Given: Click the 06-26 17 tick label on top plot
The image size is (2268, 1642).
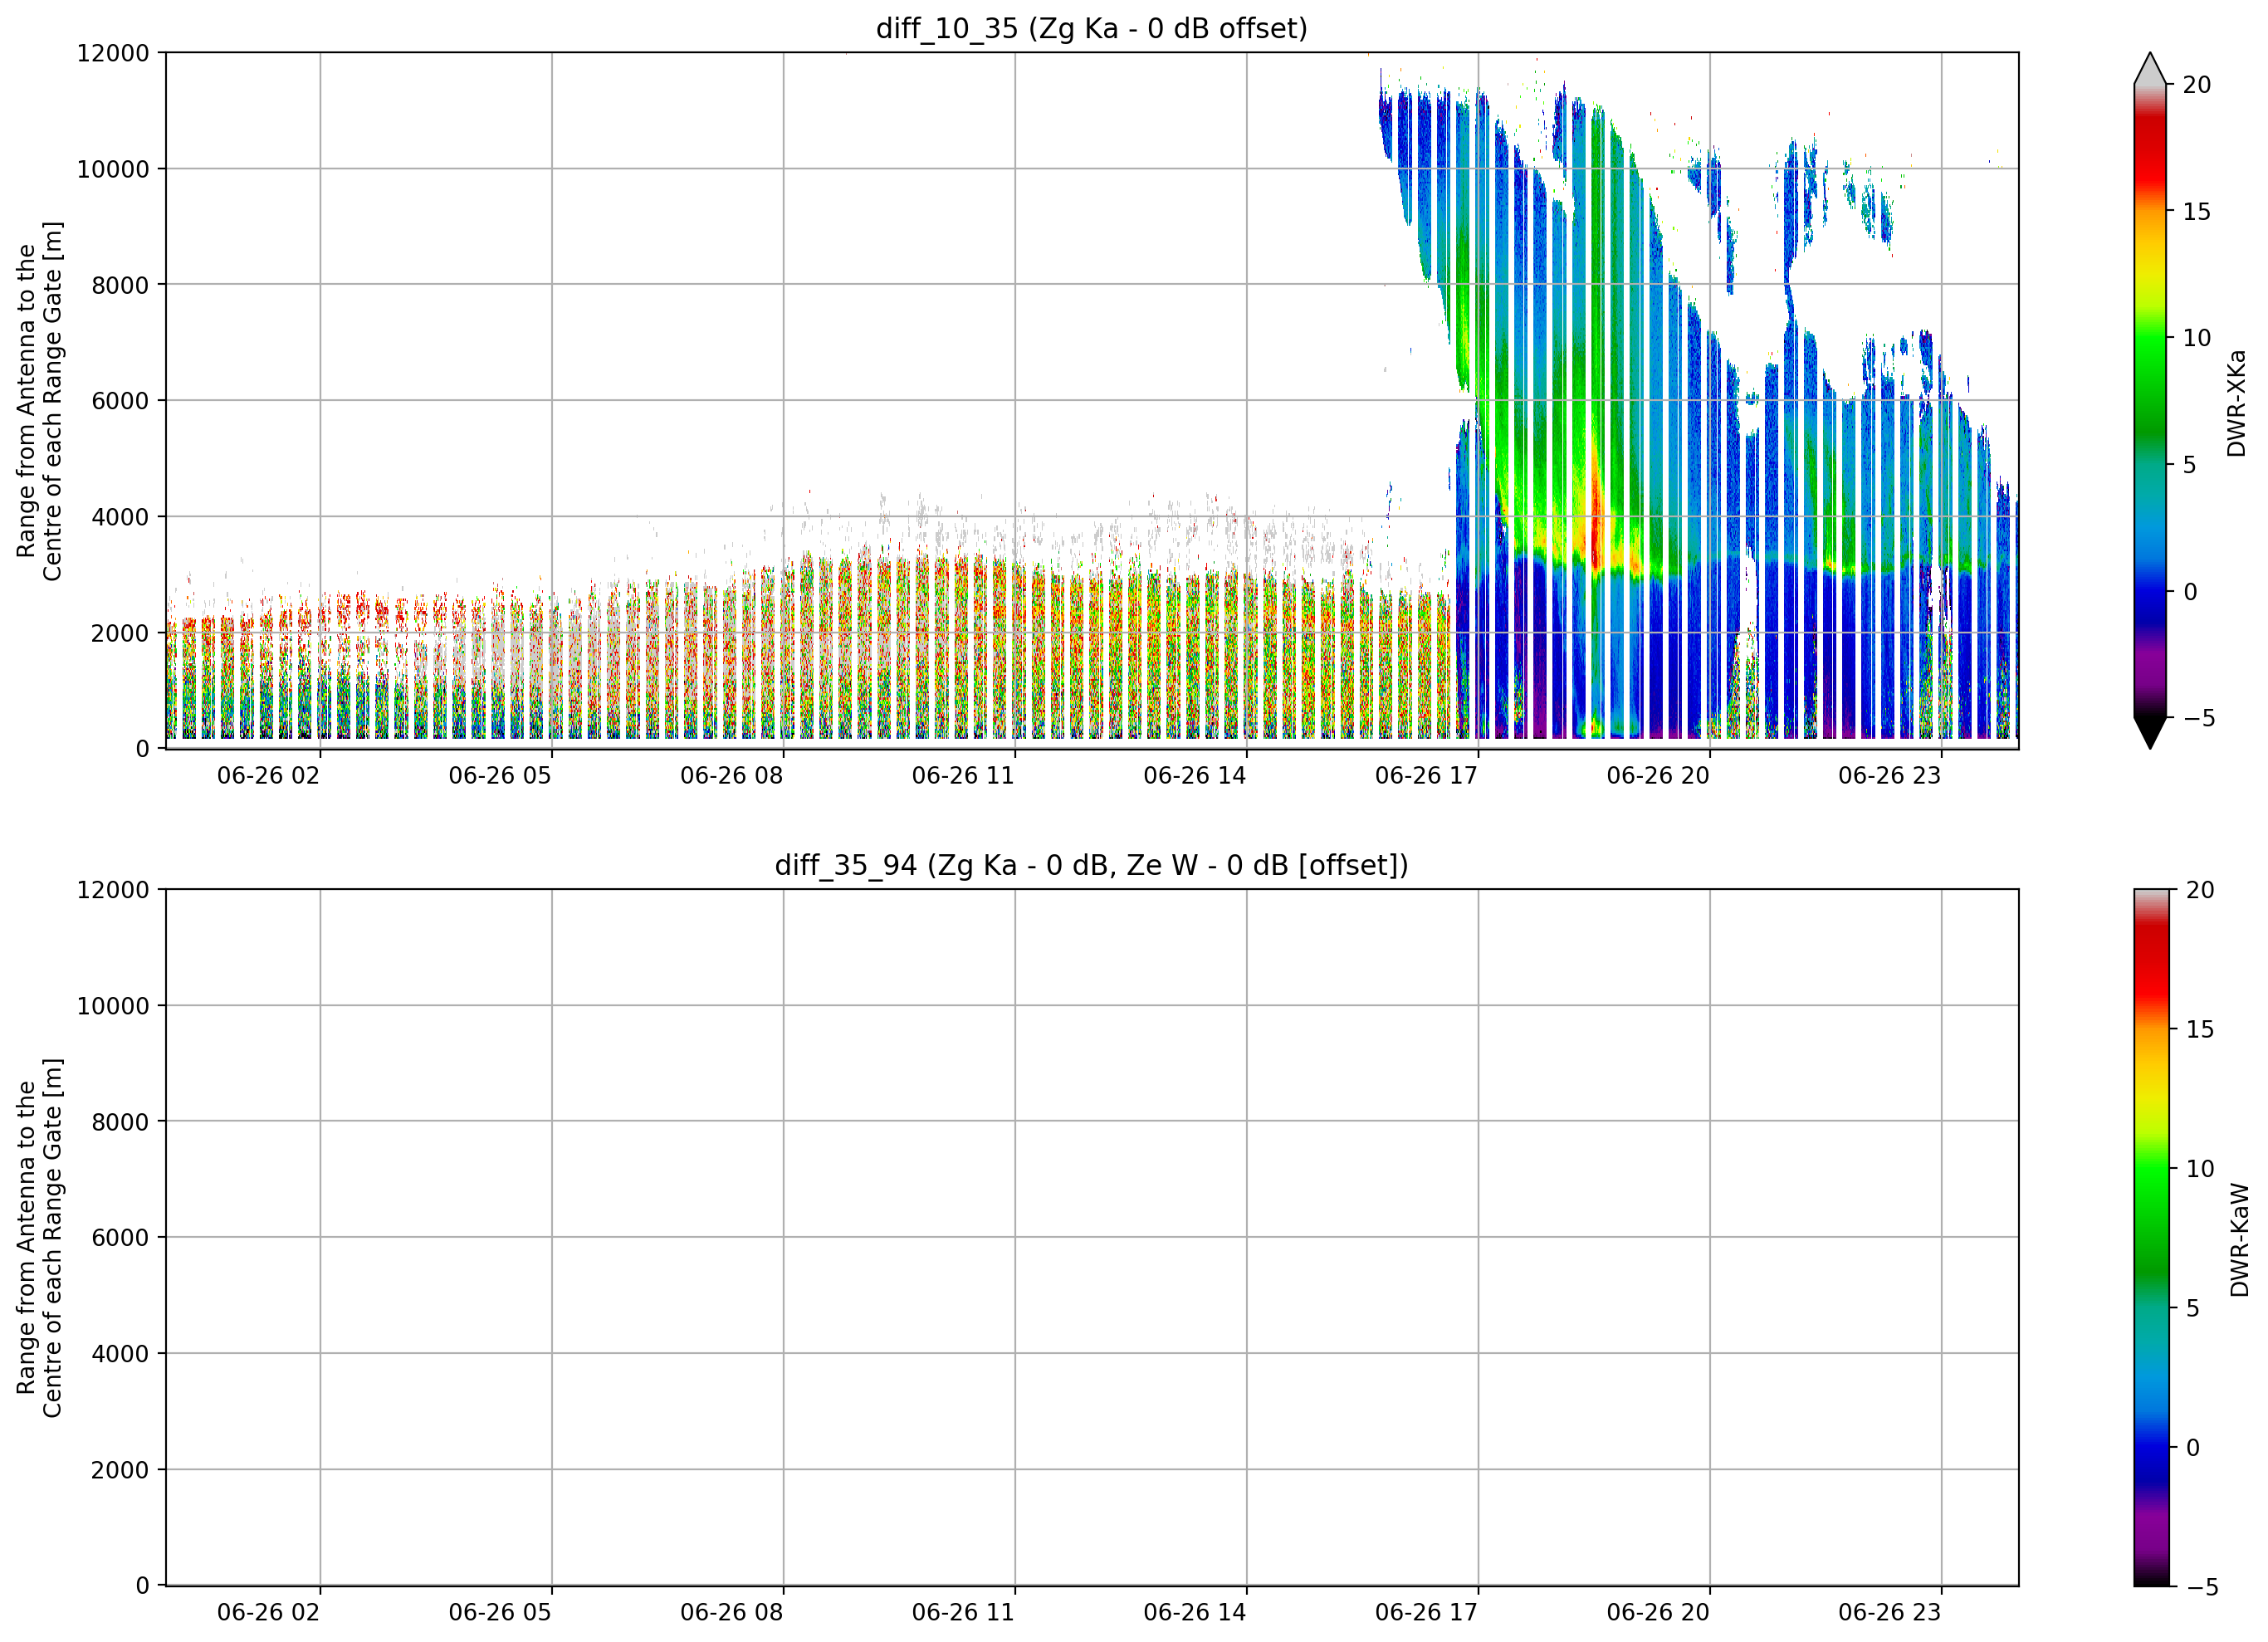Looking at the screenshot, I should pos(1426,776).
